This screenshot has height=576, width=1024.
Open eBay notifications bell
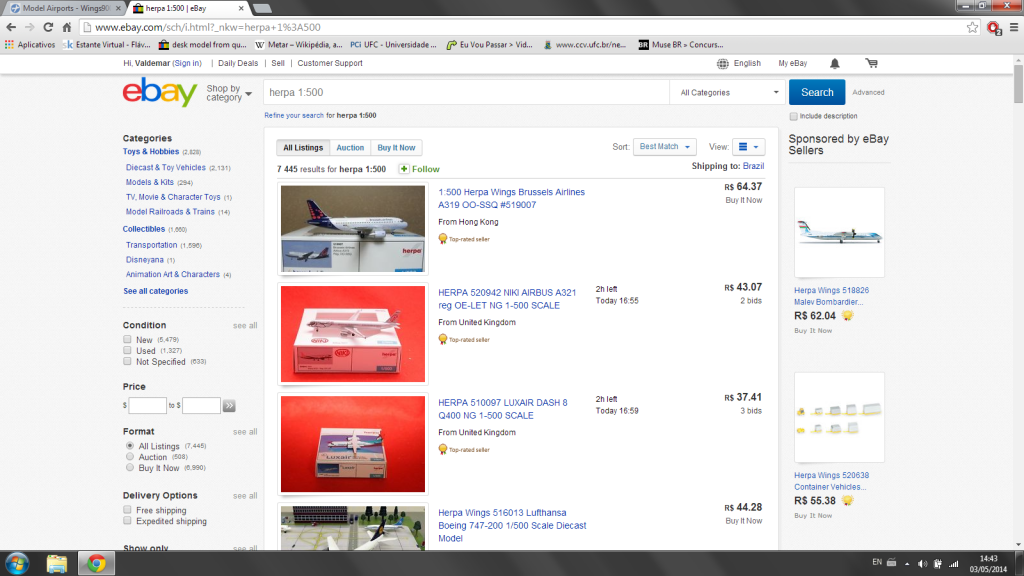click(x=835, y=63)
